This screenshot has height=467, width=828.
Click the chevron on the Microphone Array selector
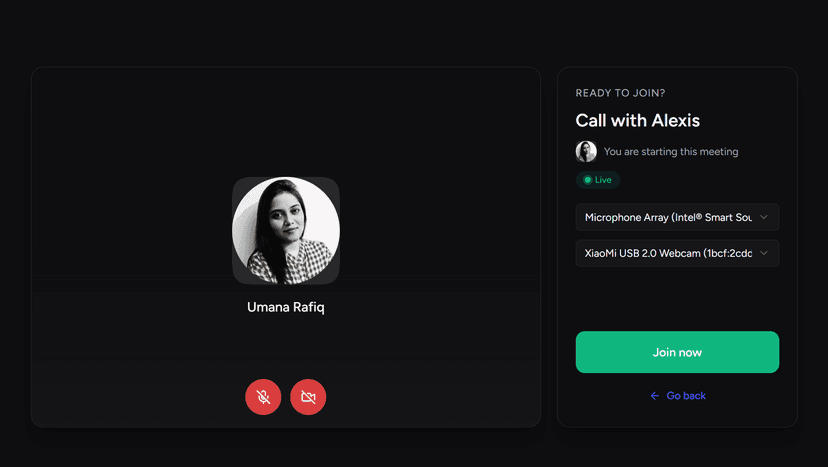click(764, 217)
